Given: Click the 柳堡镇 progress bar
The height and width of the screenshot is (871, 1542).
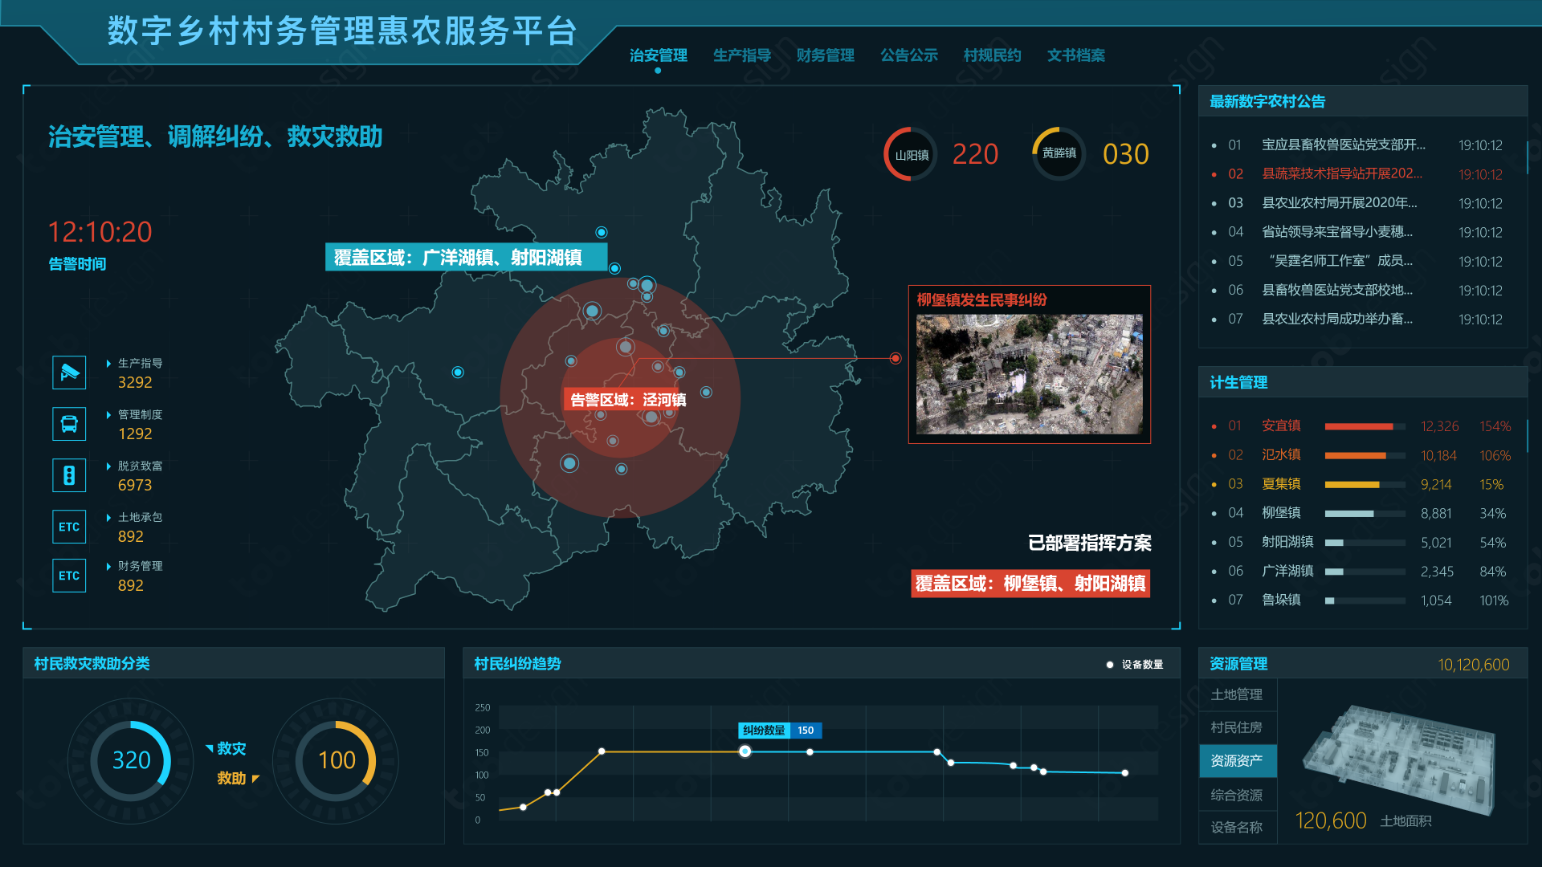Looking at the screenshot, I should click(x=1365, y=513).
